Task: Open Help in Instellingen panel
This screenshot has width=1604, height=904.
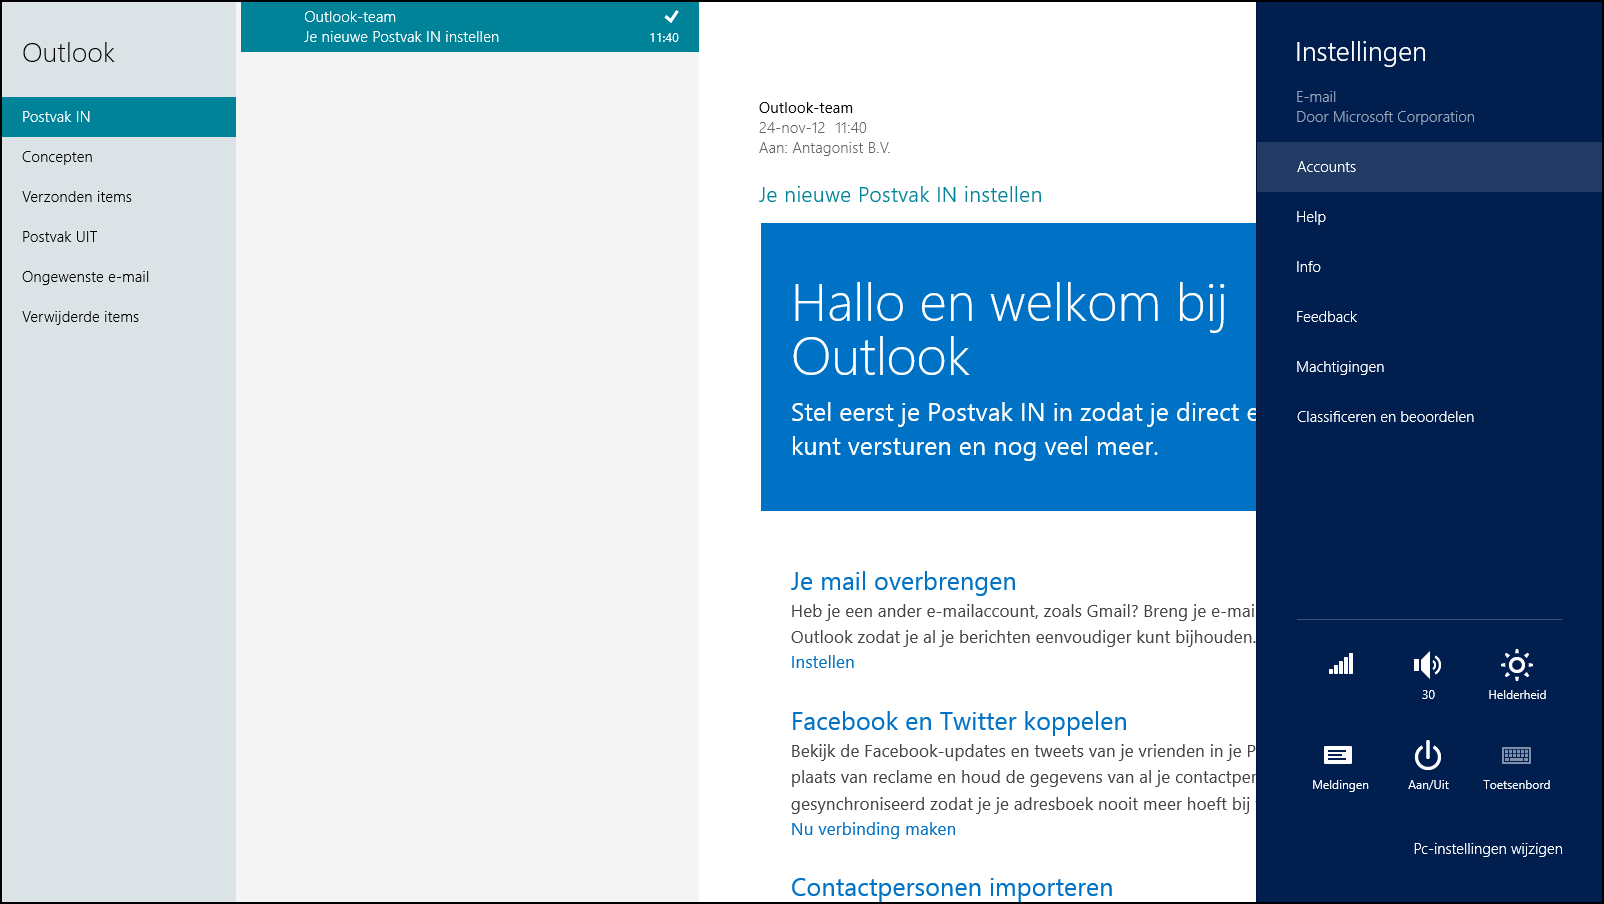Action: point(1430,217)
